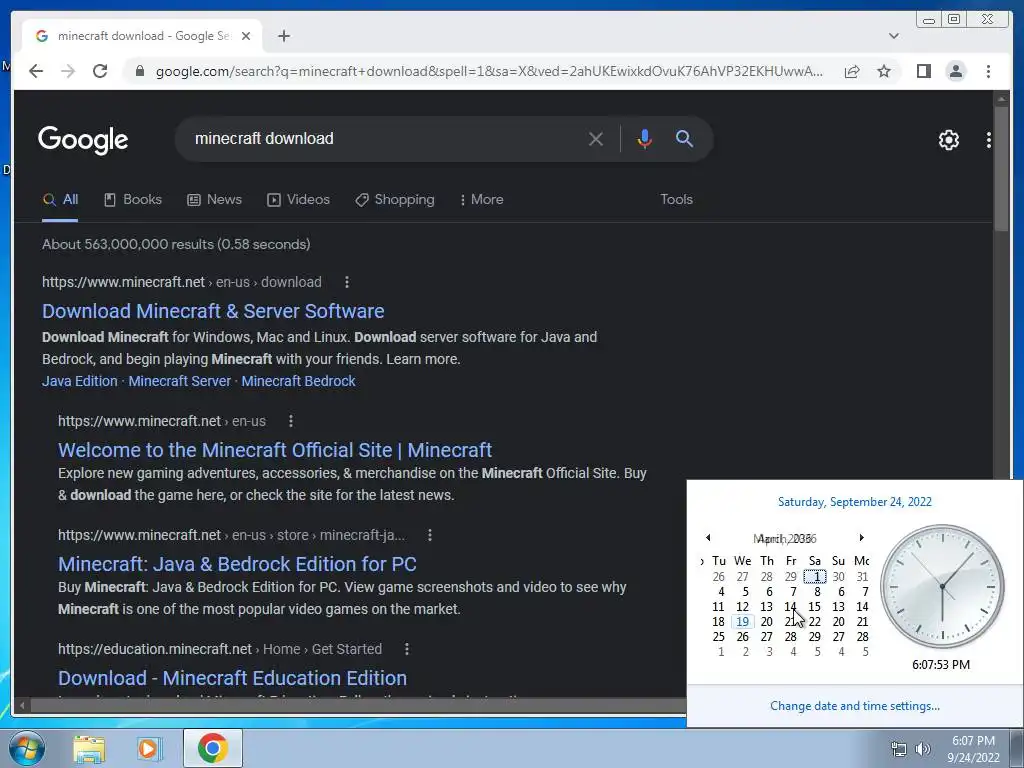
Task: Click the analog clock face
Action: point(942,586)
